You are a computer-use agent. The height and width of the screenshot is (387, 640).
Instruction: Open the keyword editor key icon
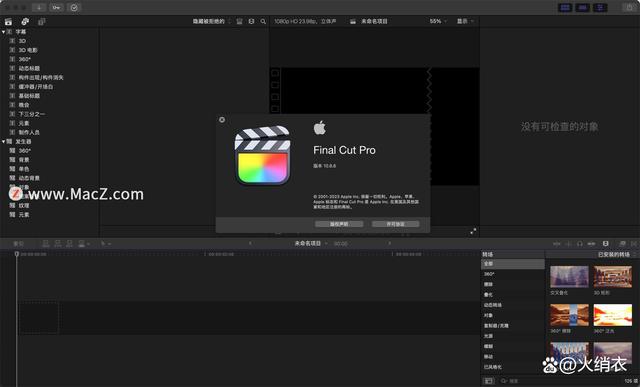coord(56,7)
